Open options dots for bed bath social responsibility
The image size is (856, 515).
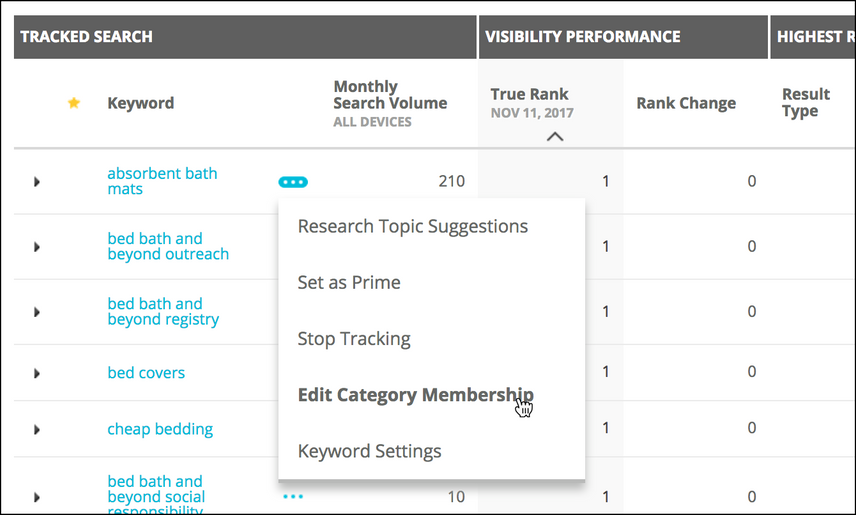(293, 496)
